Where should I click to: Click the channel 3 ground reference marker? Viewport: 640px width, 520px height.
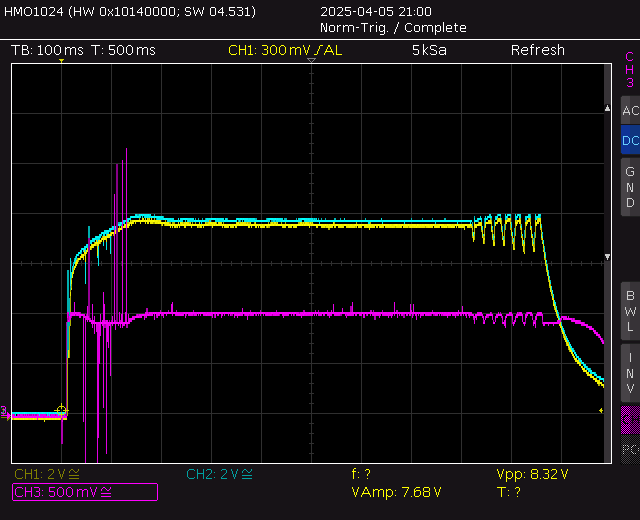coord(5,411)
